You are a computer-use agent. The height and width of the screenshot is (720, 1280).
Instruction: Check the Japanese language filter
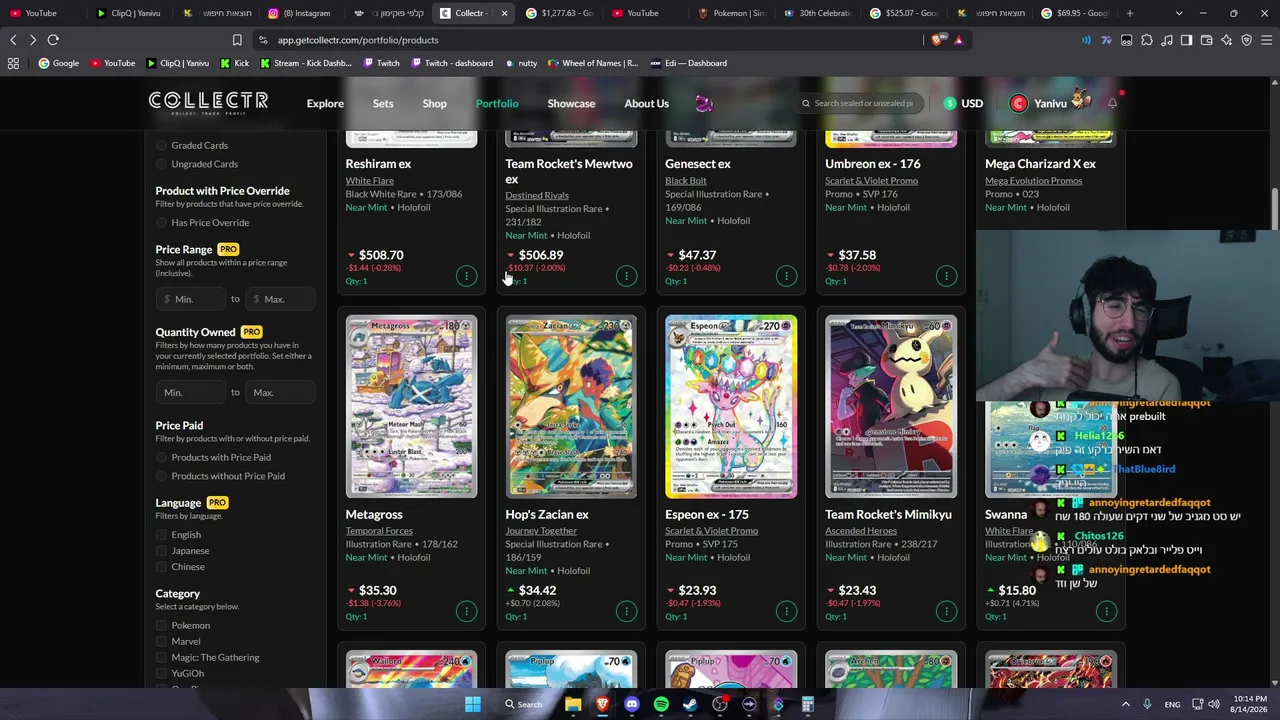(x=161, y=551)
